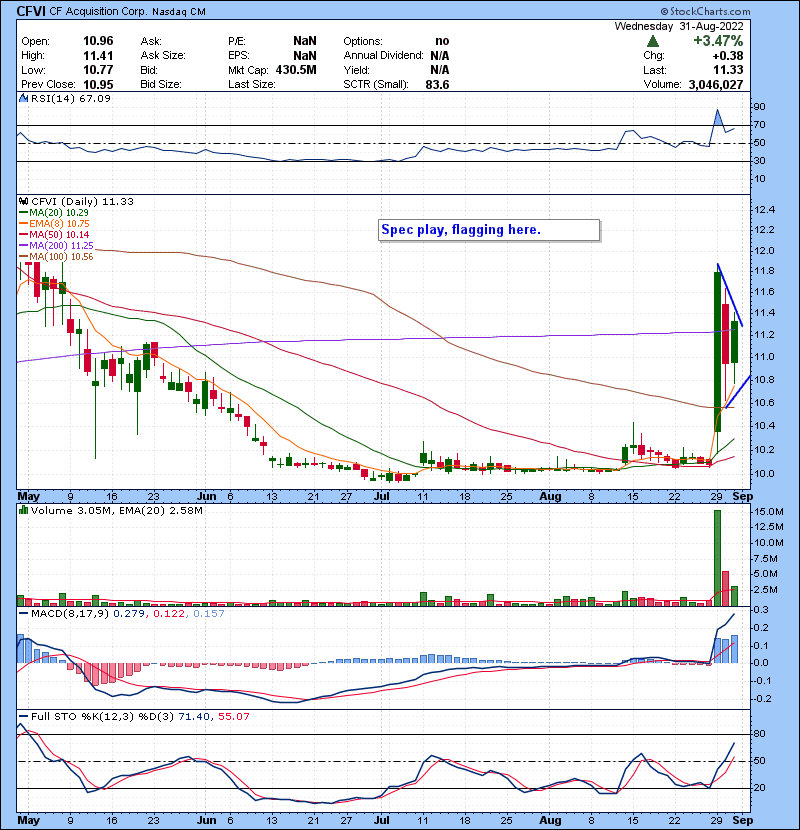This screenshot has width=800, height=830.
Task: Click the CFVI ticker symbol in the header
Action: [x=31, y=11]
